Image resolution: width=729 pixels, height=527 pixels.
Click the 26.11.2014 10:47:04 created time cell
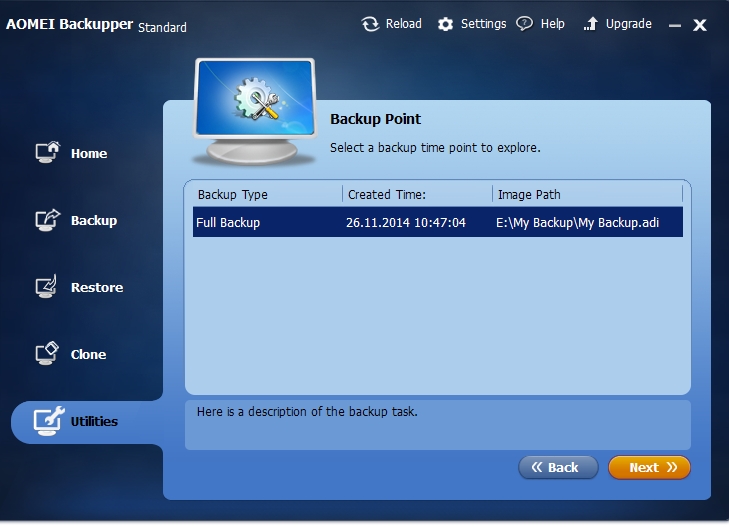click(x=406, y=223)
